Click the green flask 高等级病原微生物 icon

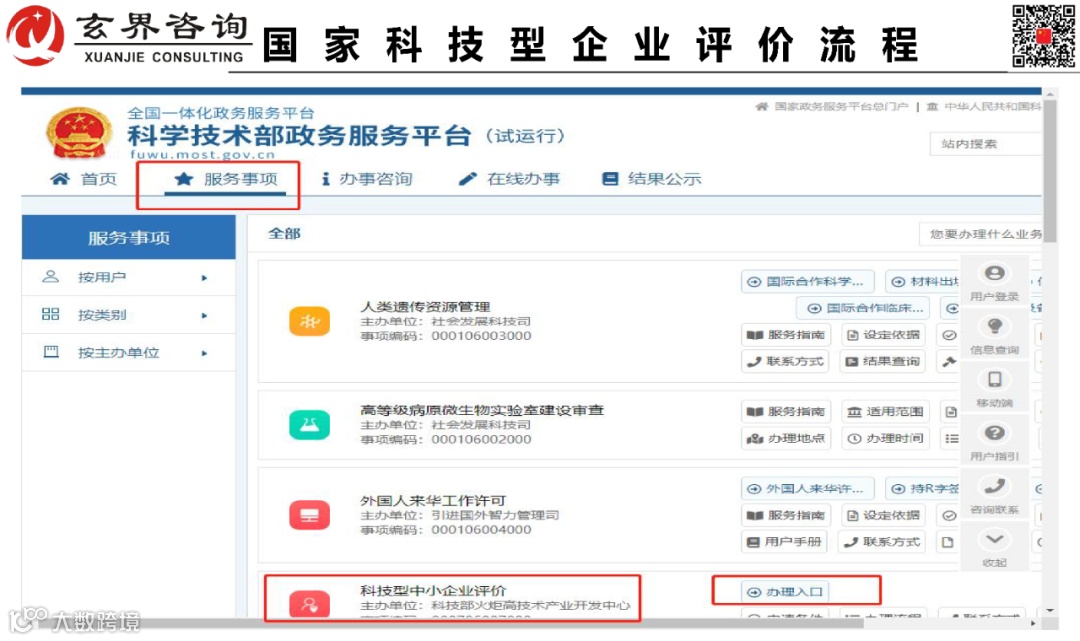(x=309, y=425)
